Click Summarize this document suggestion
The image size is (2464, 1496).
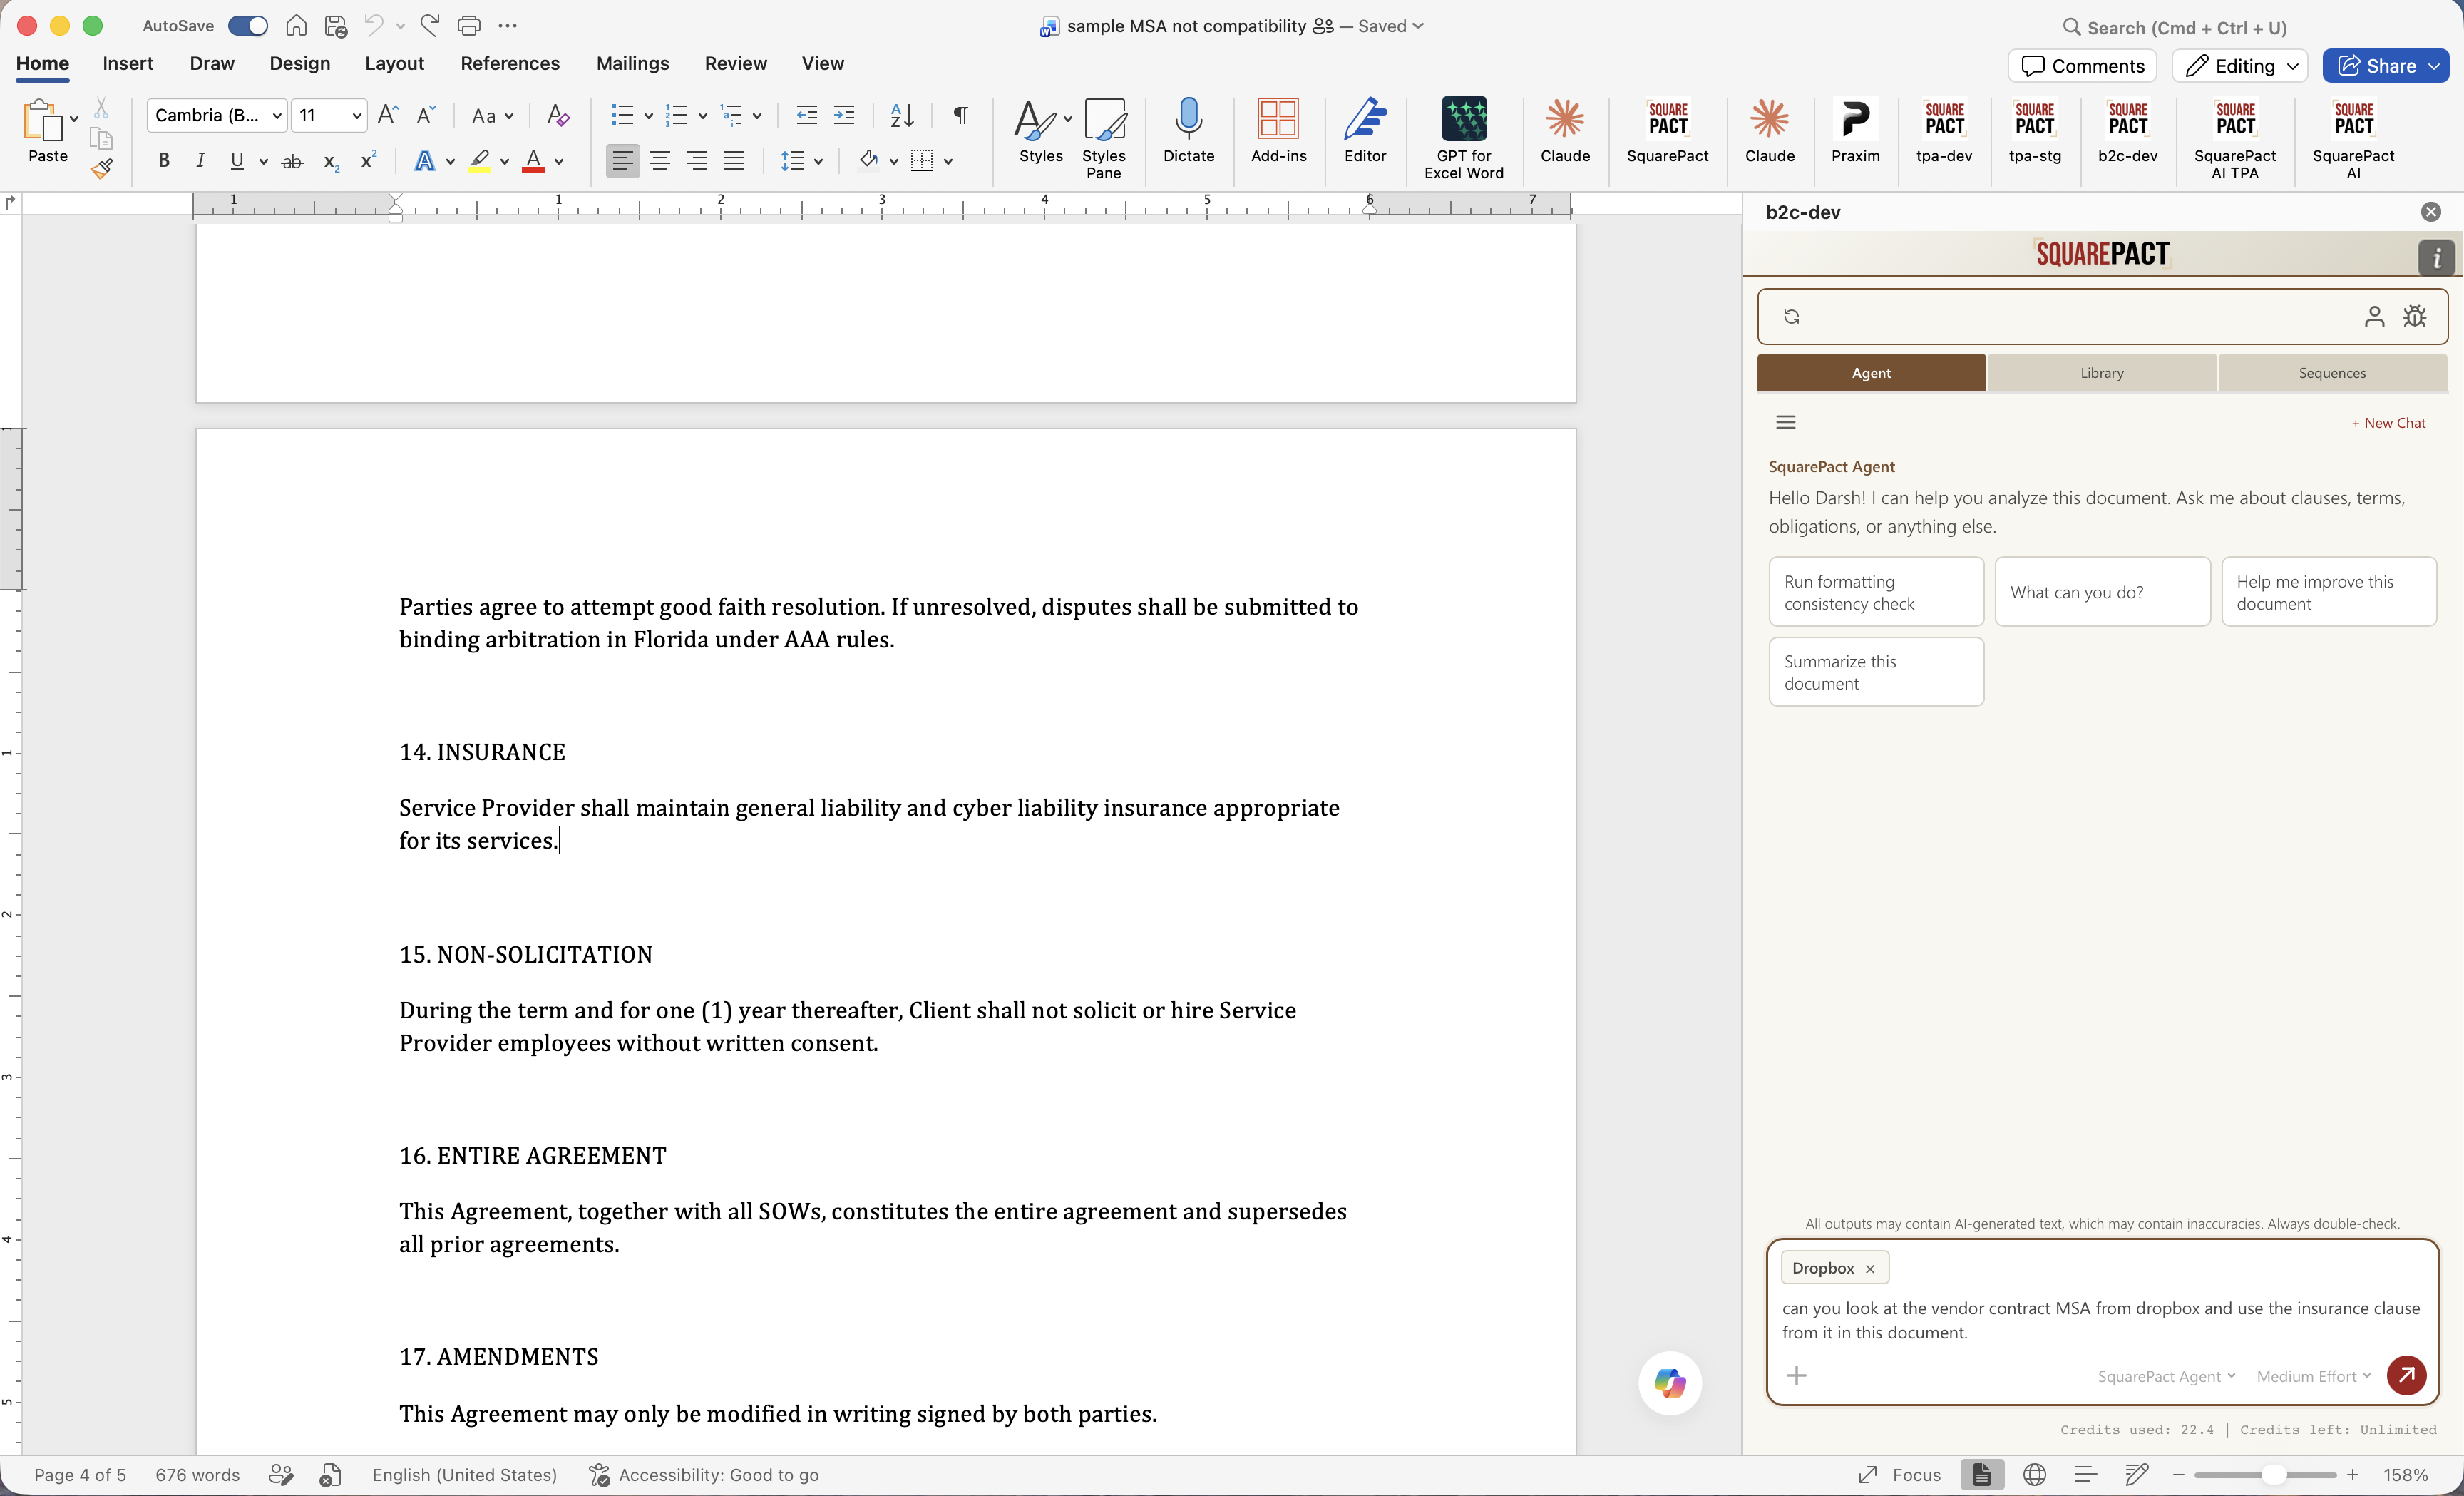click(1876, 672)
